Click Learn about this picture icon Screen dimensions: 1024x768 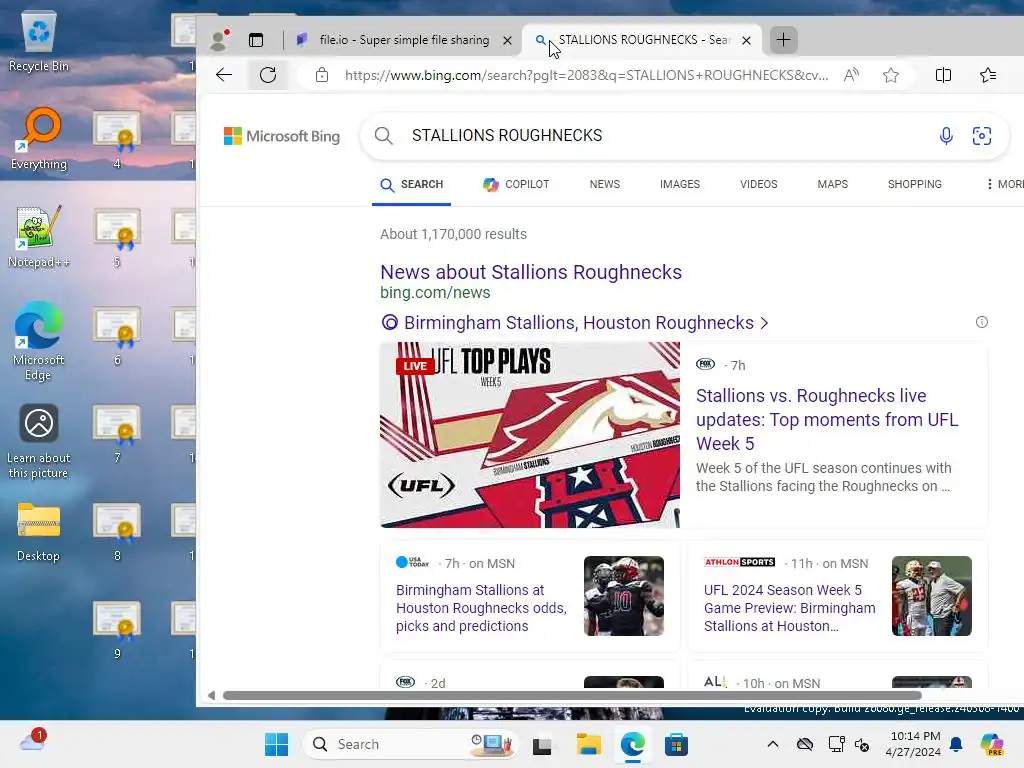click(x=39, y=440)
